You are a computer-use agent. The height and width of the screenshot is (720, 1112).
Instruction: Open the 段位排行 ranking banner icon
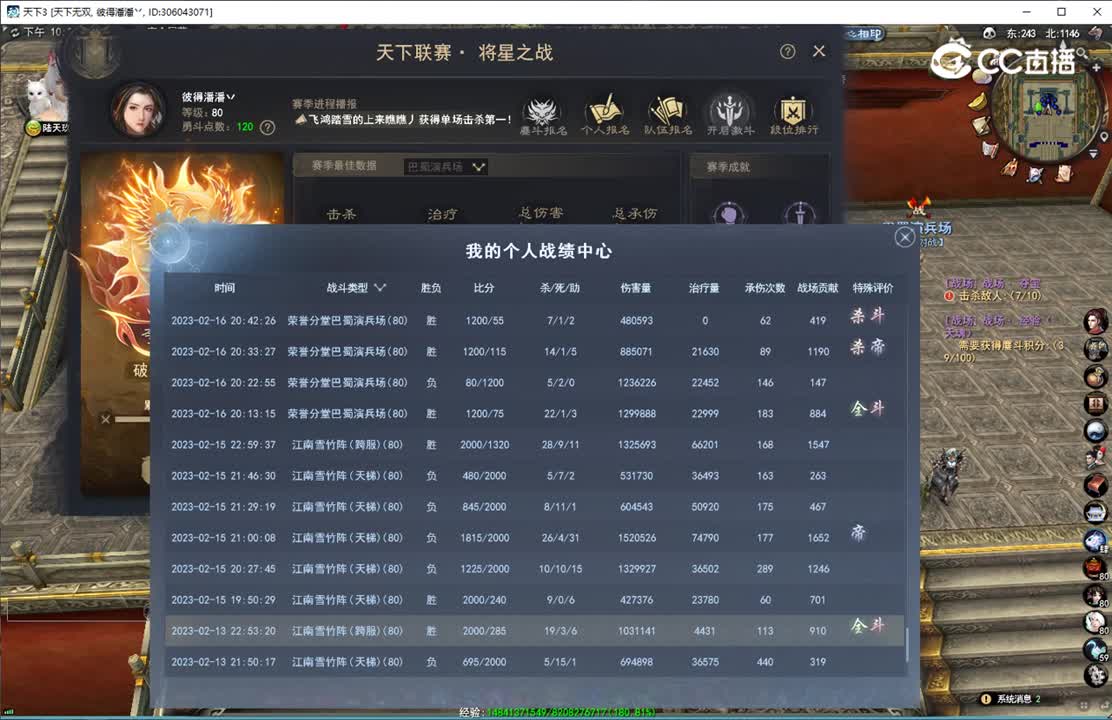coord(794,114)
